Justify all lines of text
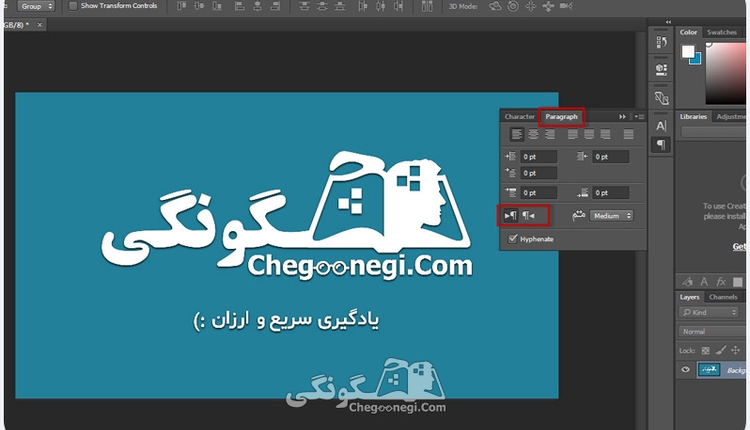750x430 pixels. click(x=629, y=134)
